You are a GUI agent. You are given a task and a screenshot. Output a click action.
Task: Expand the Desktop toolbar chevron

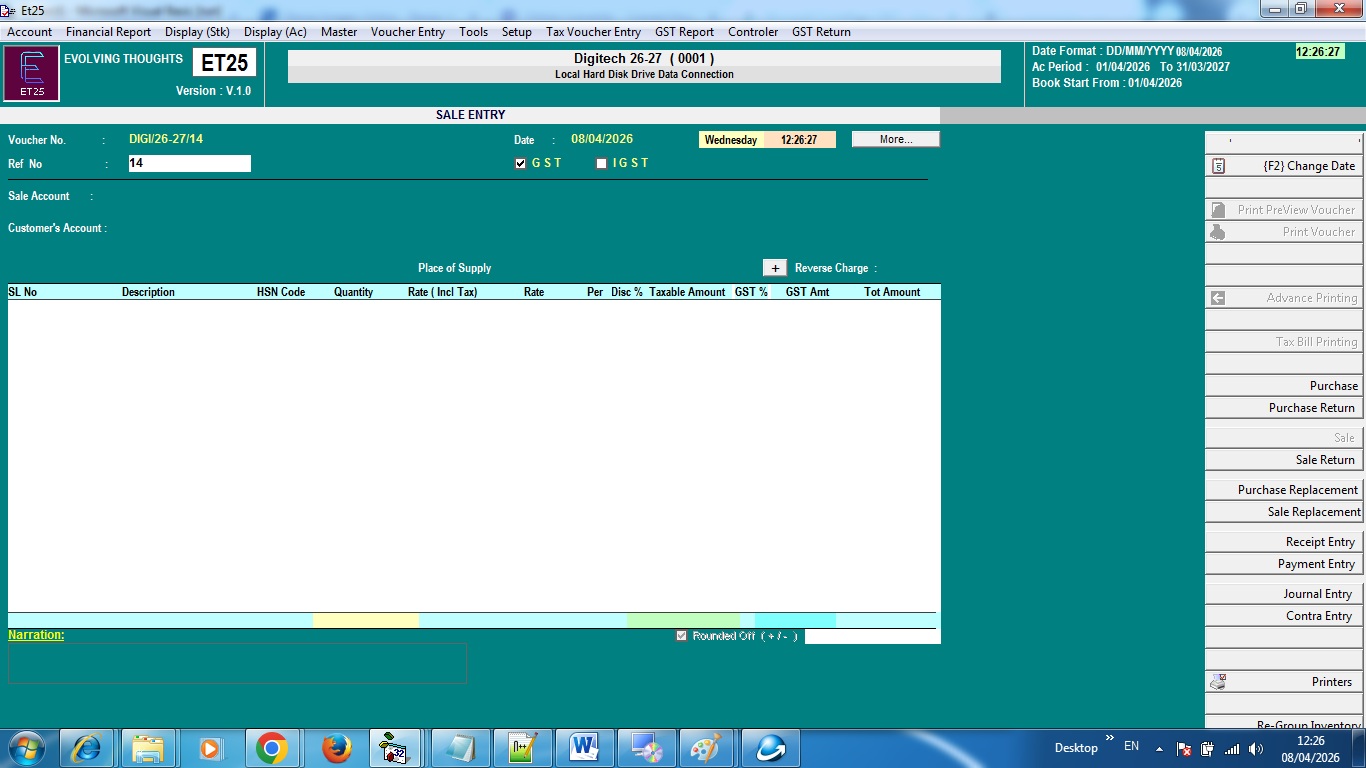coord(1109,740)
